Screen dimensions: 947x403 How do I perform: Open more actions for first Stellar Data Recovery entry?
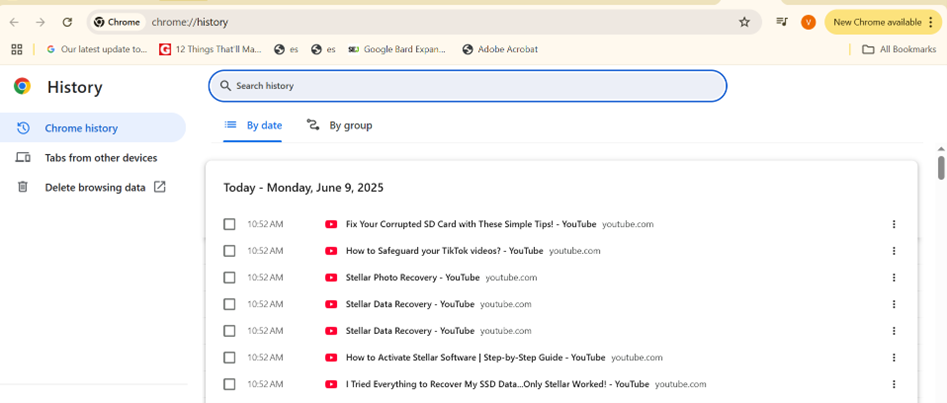[x=894, y=304]
